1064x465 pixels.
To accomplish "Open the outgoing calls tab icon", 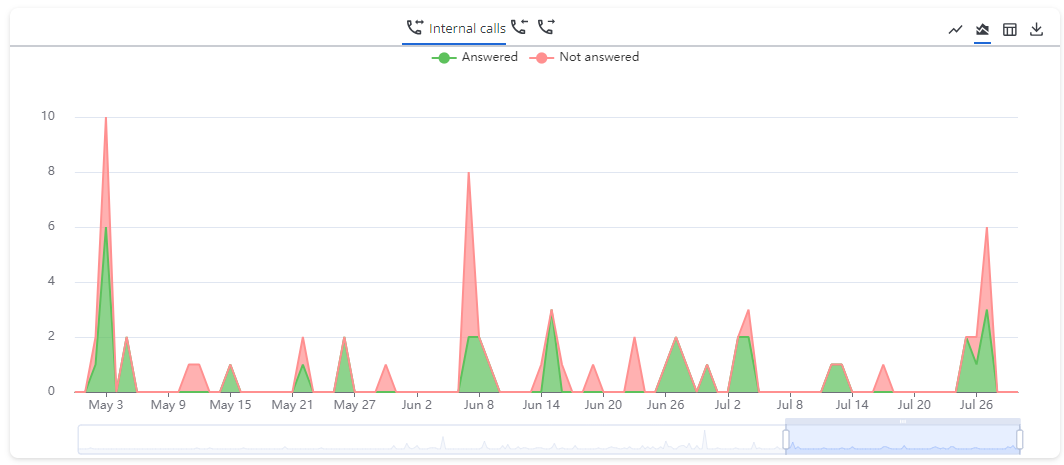I will point(546,27).
